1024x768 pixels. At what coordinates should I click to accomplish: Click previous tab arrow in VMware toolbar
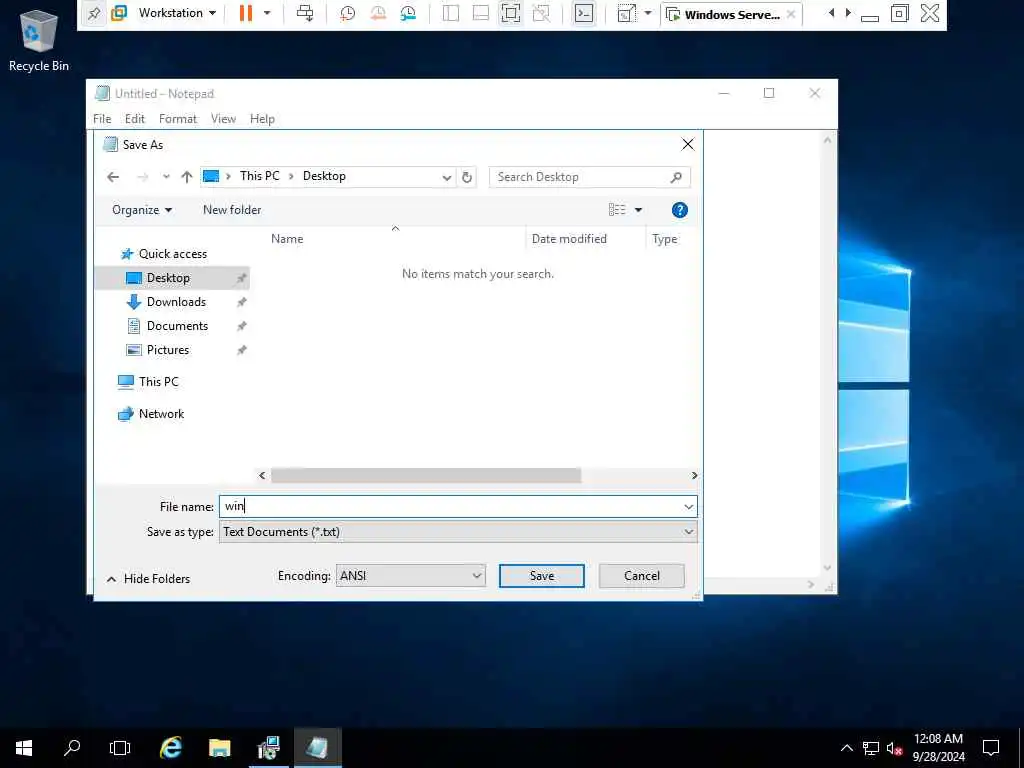coord(831,13)
